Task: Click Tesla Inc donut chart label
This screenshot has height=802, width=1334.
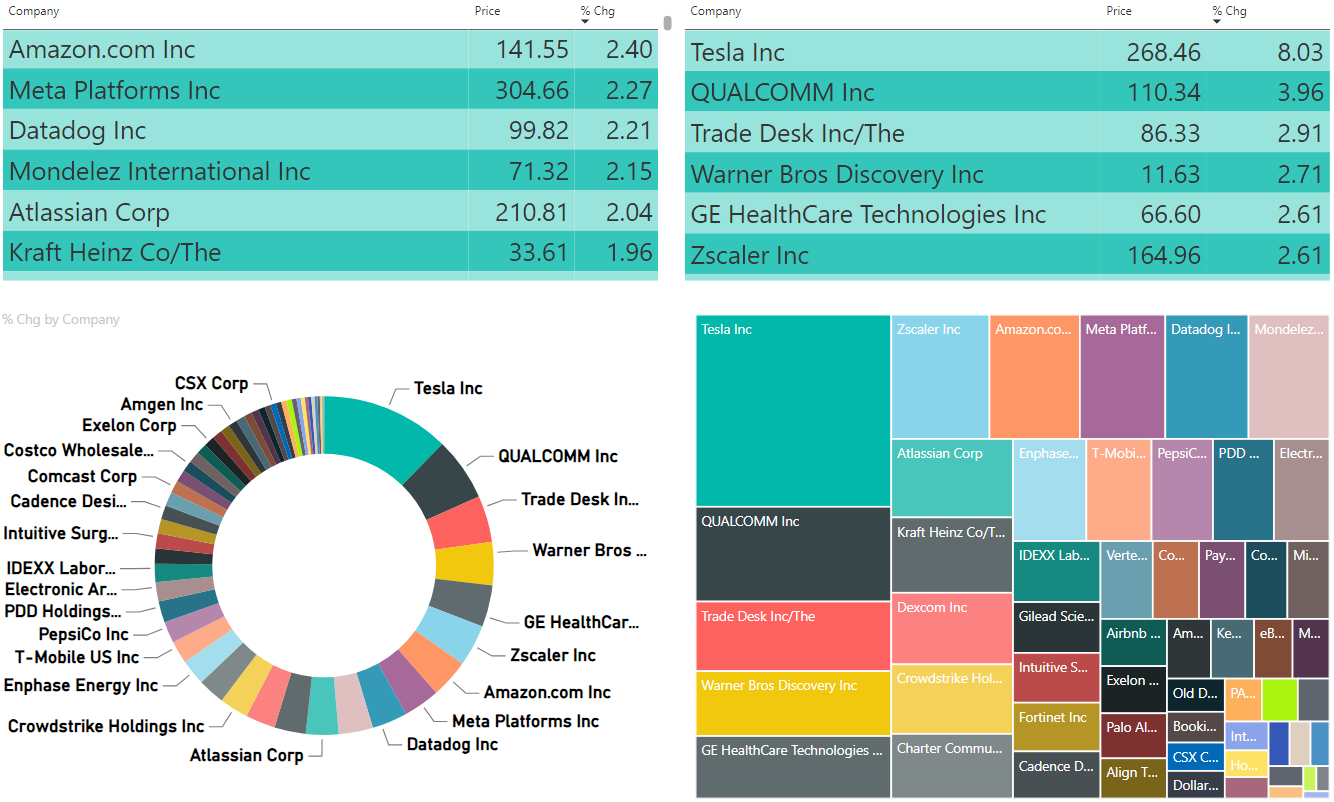Action: coord(448,388)
